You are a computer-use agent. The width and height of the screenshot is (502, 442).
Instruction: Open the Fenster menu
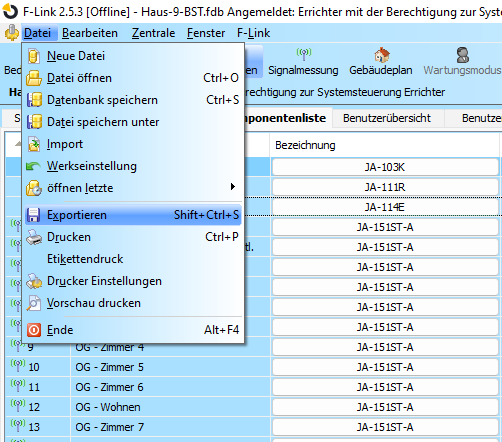pyautogui.click(x=206, y=33)
